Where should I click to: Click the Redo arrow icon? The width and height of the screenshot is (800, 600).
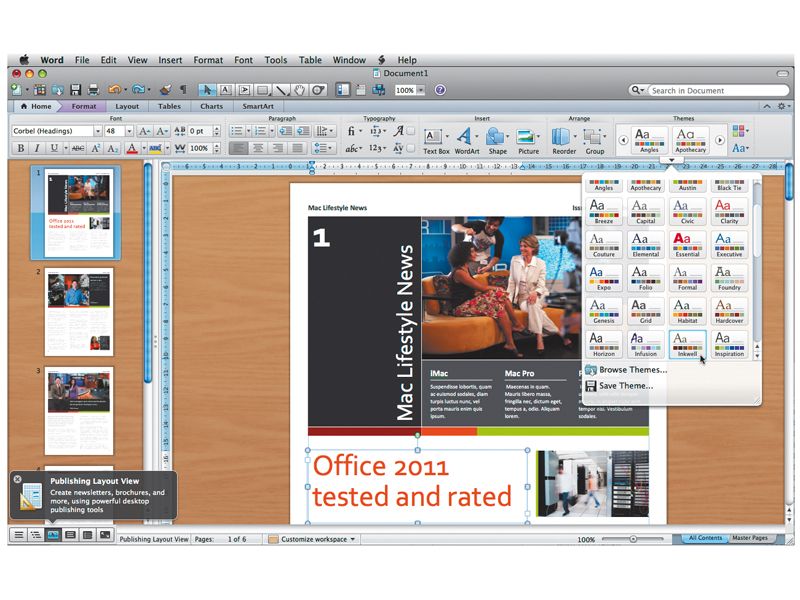click(138, 90)
